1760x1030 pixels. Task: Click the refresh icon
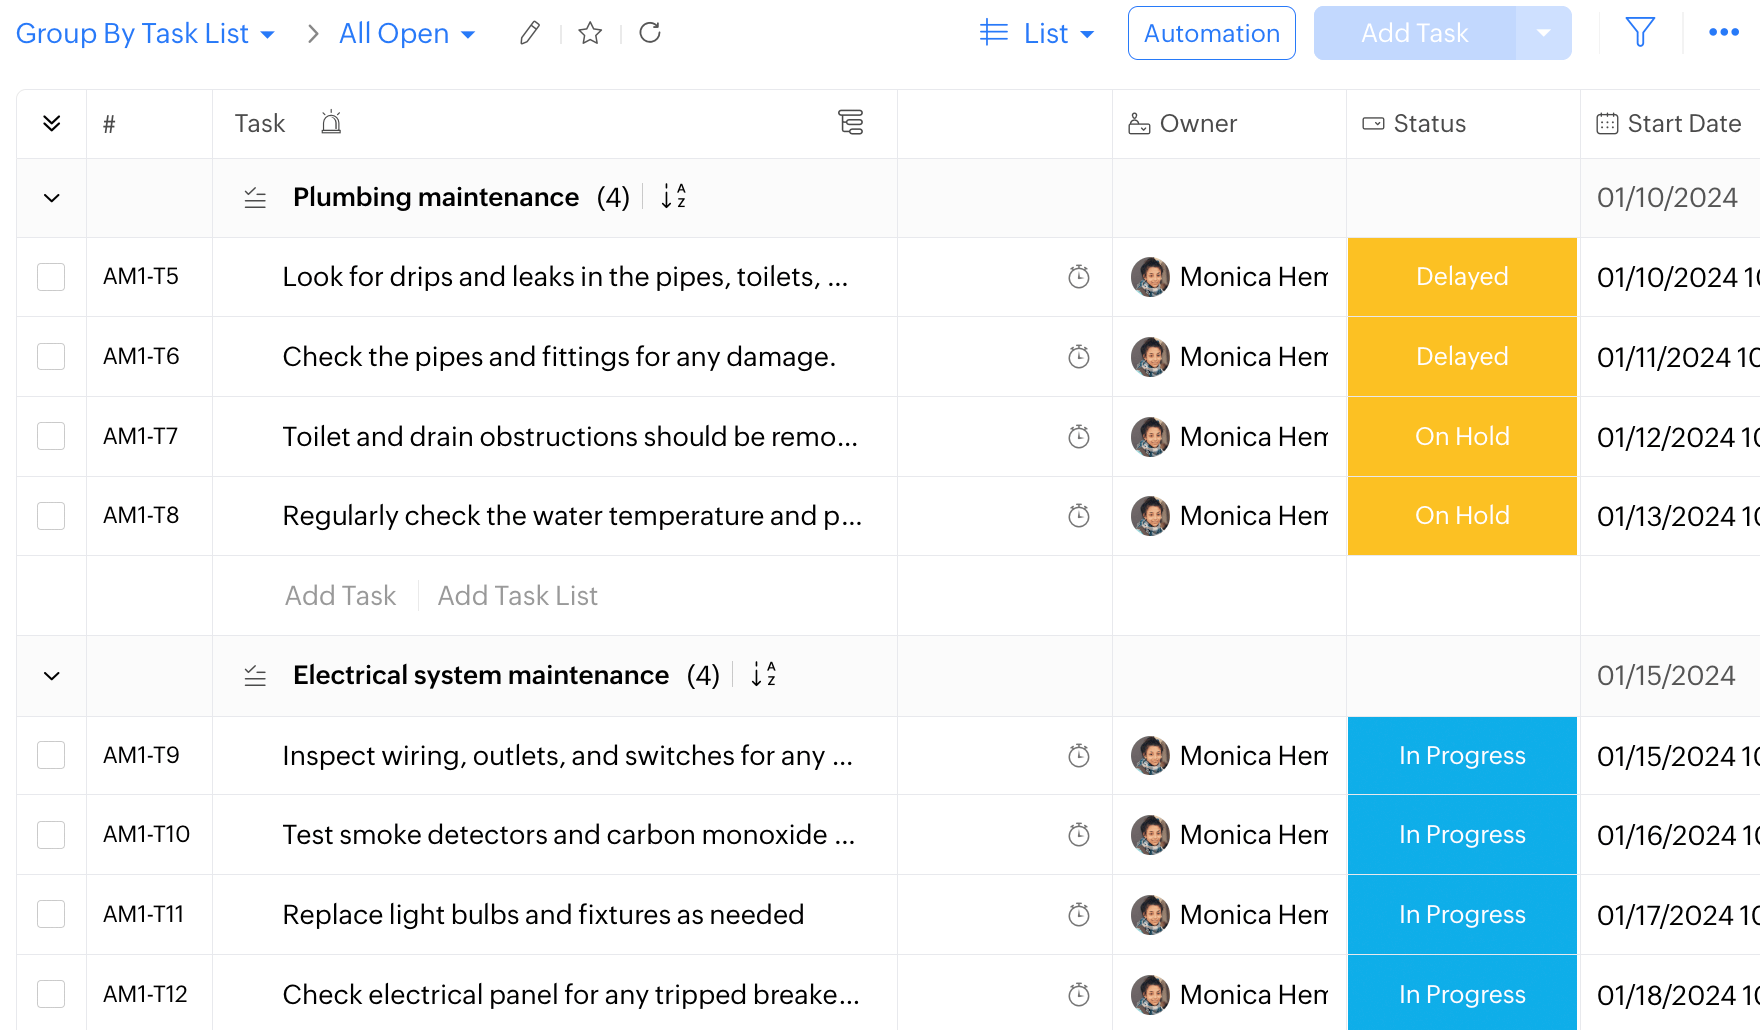coord(650,33)
